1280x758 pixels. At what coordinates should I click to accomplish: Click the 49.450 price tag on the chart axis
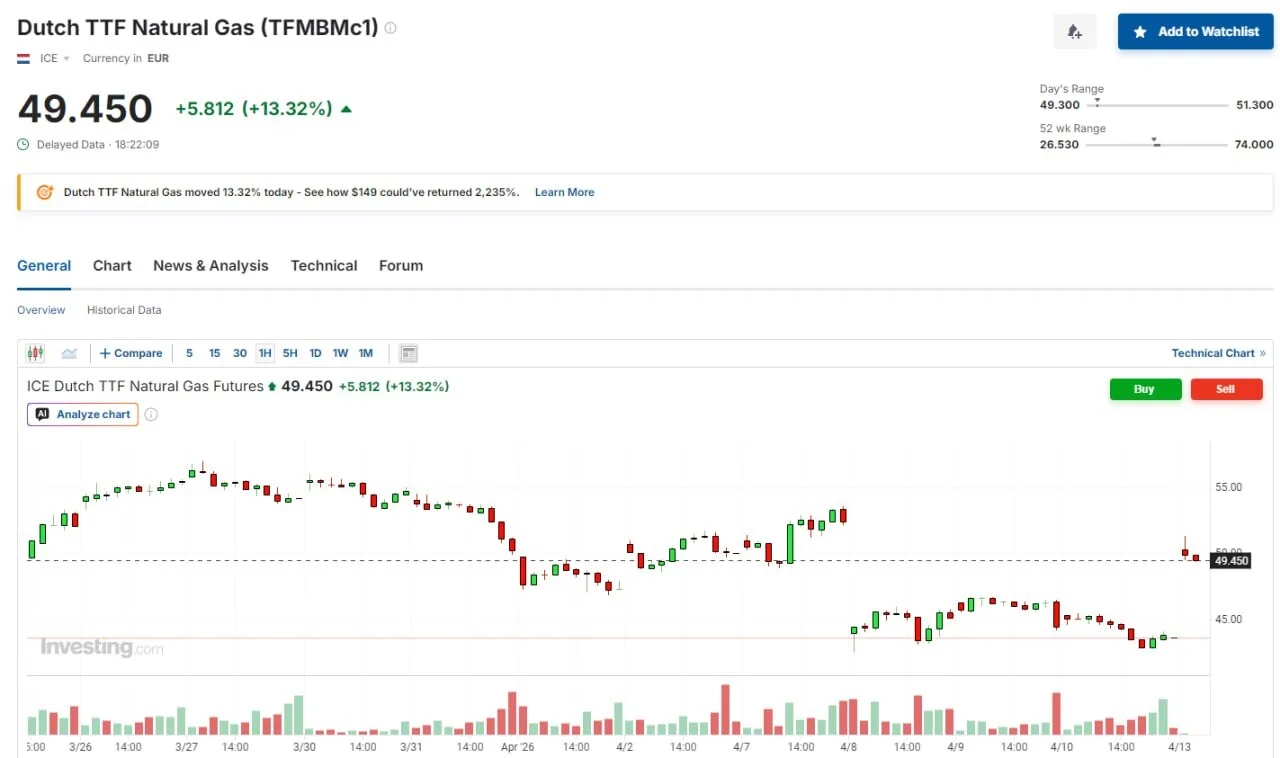pyautogui.click(x=1230, y=561)
